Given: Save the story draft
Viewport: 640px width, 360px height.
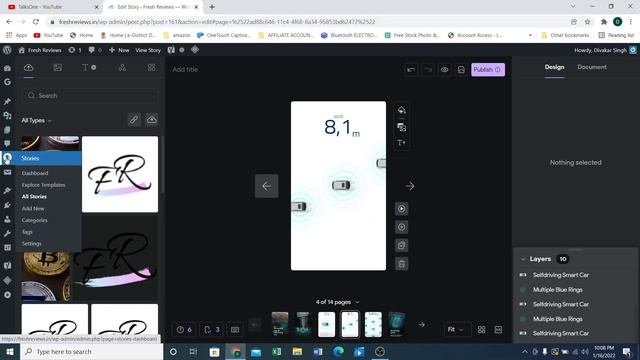Looking at the screenshot, I should 461,70.
